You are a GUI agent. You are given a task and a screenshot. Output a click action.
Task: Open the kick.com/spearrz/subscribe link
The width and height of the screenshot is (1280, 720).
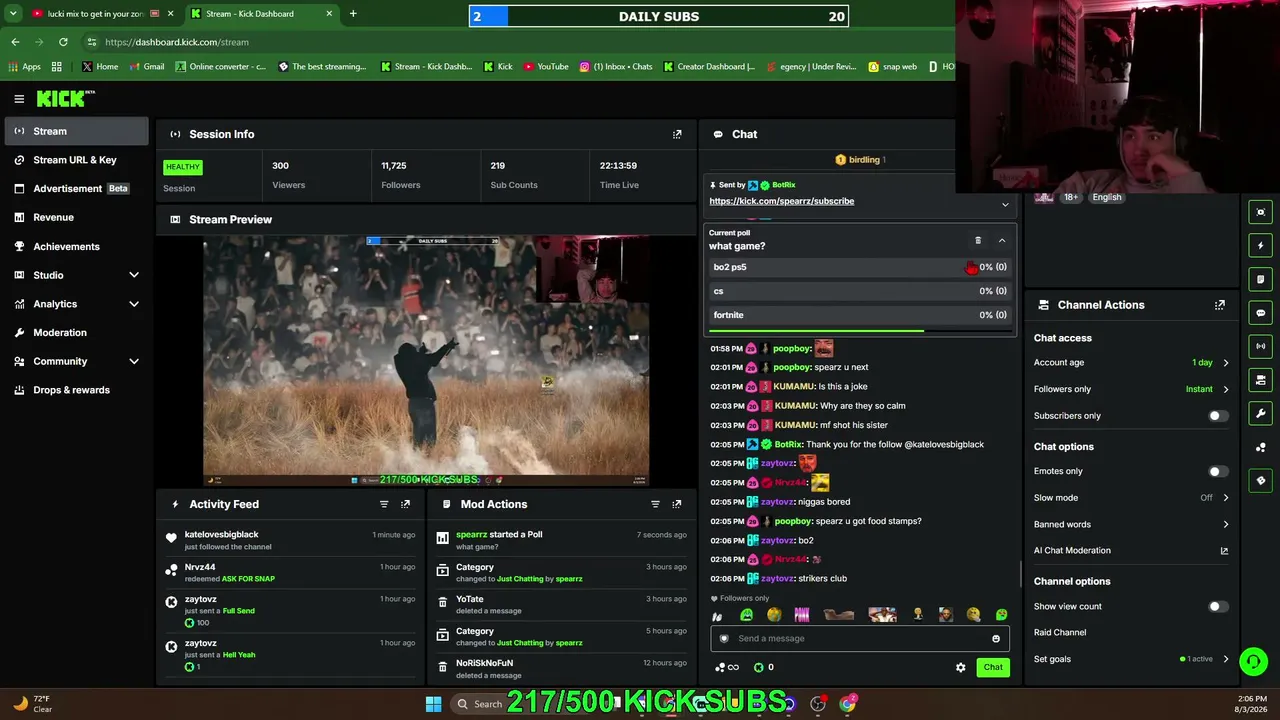pos(781,201)
